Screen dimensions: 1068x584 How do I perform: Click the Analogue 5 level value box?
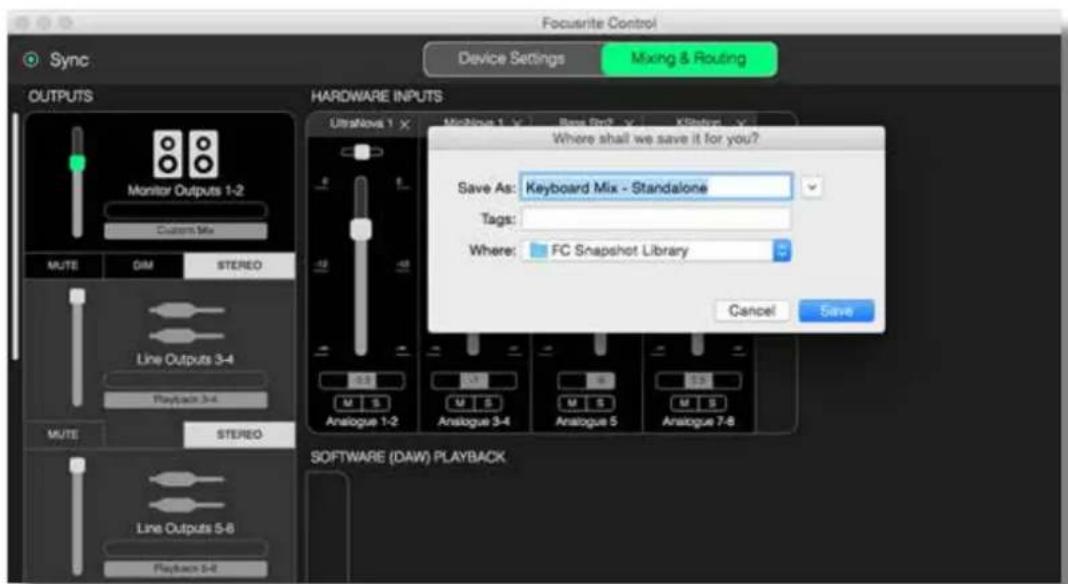click(x=586, y=380)
